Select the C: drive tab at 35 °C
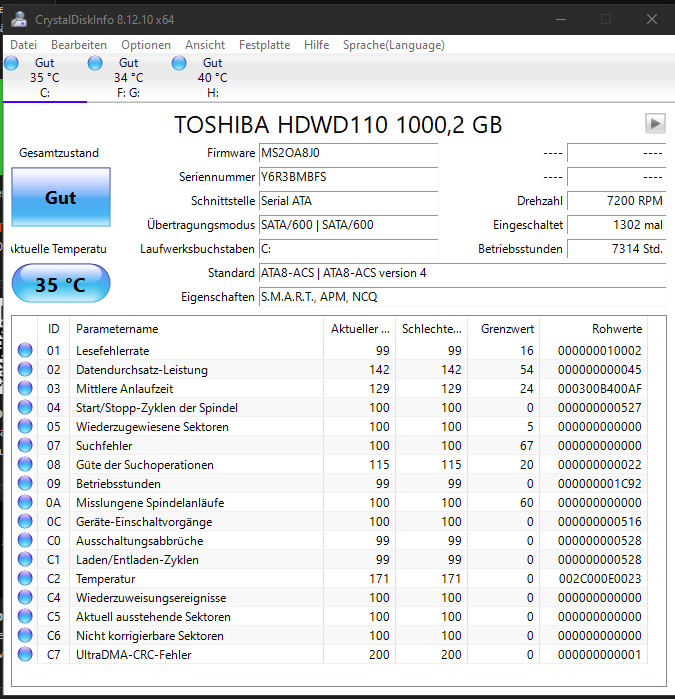Screen dimensions: 675x699 [45, 78]
